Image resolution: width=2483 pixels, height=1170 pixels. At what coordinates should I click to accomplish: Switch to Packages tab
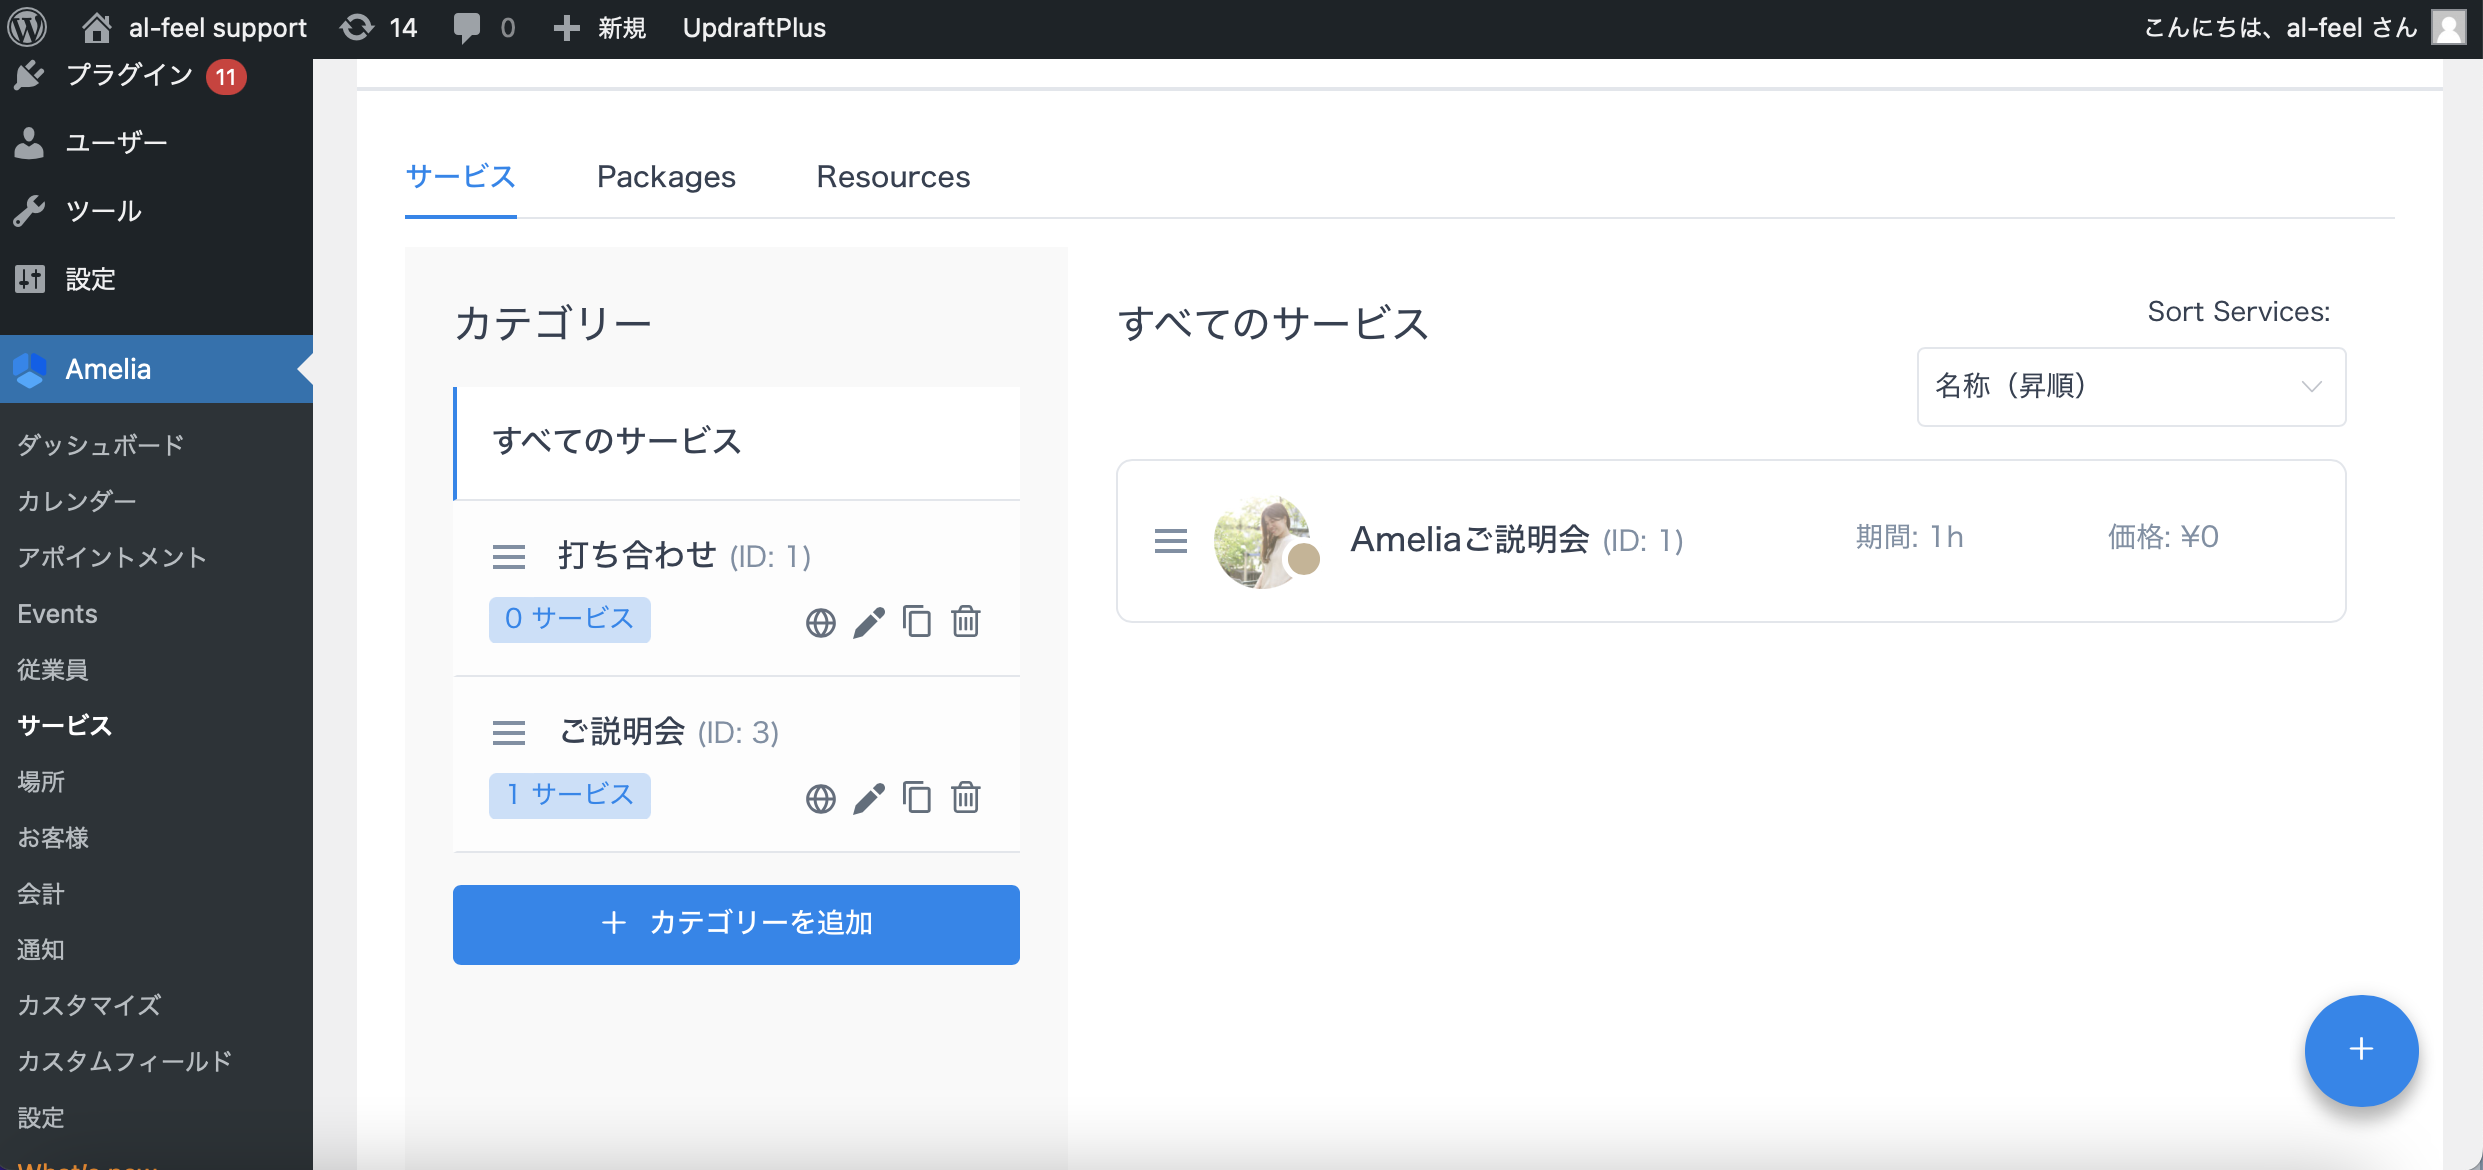pyautogui.click(x=666, y=177)
